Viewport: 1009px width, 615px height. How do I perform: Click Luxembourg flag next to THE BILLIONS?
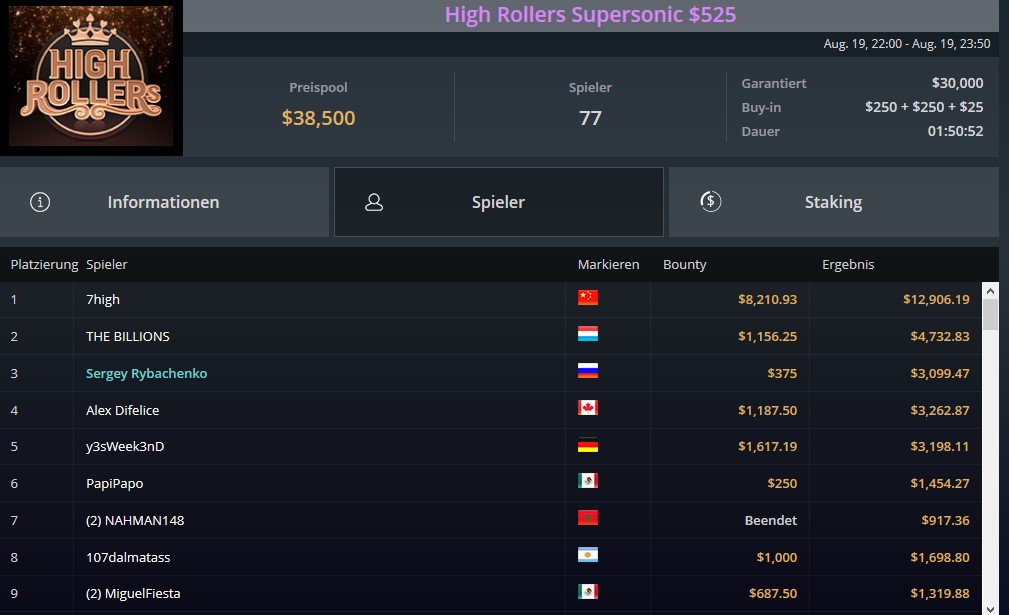[x=588, y=334]
